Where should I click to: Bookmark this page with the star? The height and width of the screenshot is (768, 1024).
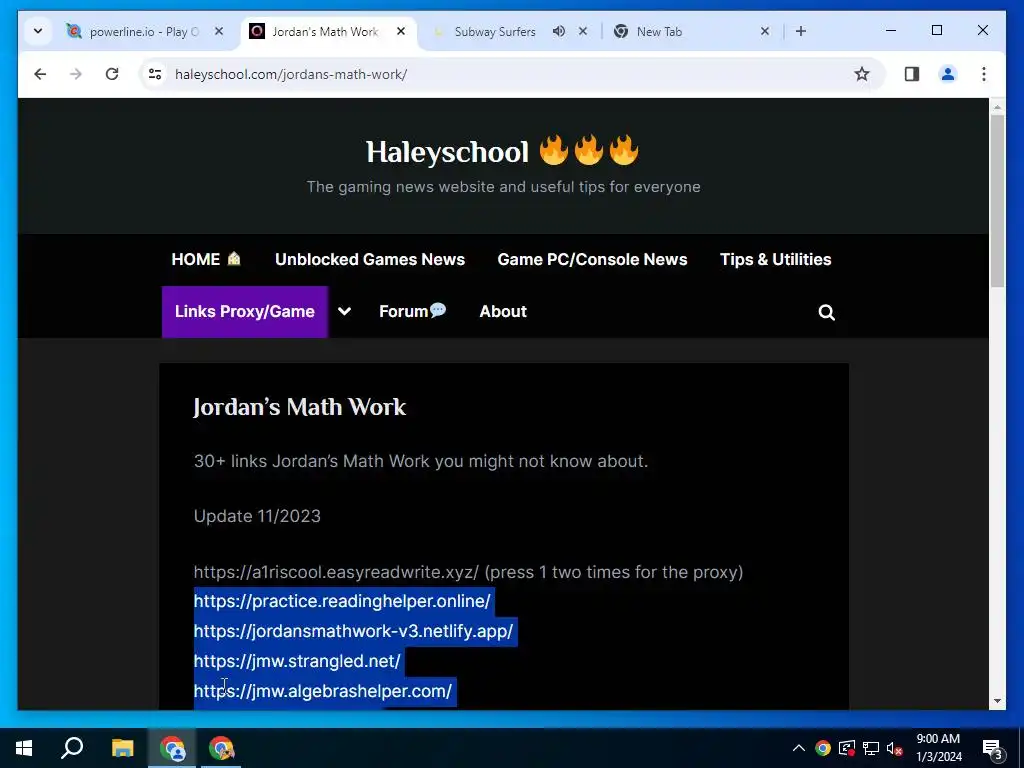coord(862,74)
